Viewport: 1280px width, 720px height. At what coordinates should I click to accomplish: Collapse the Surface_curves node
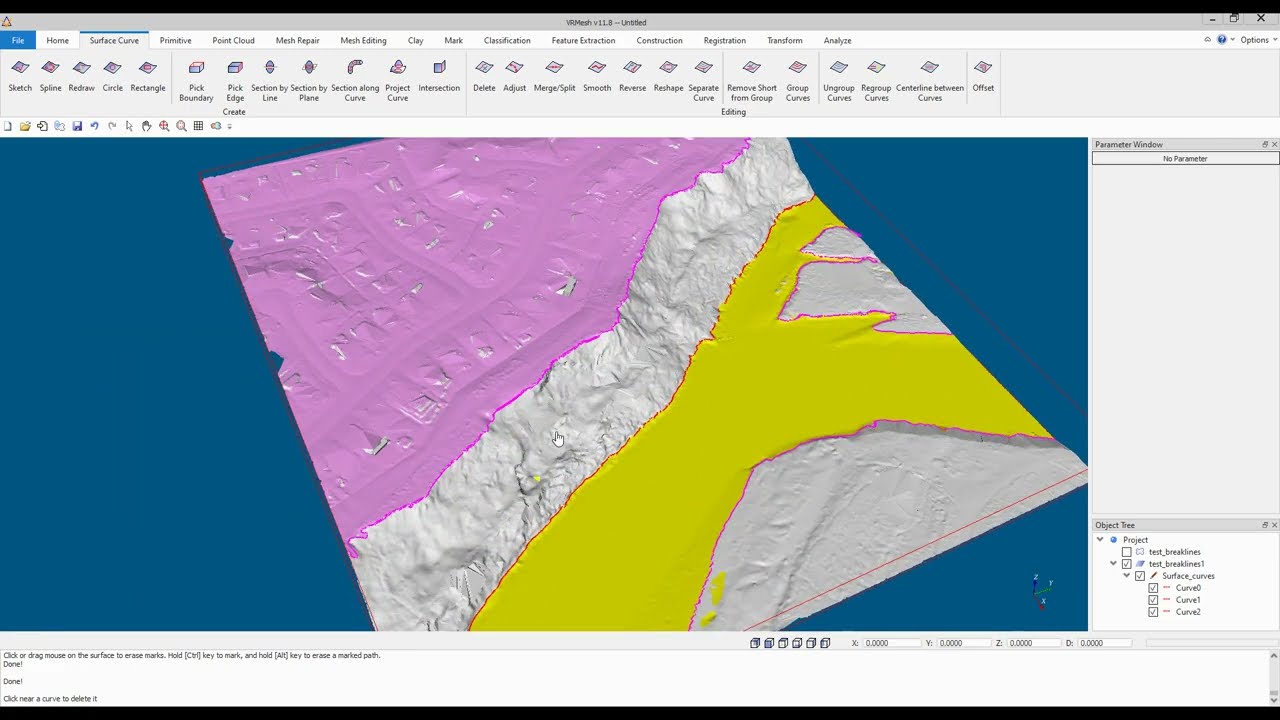pyautogui.click(x=1127, y=576)
